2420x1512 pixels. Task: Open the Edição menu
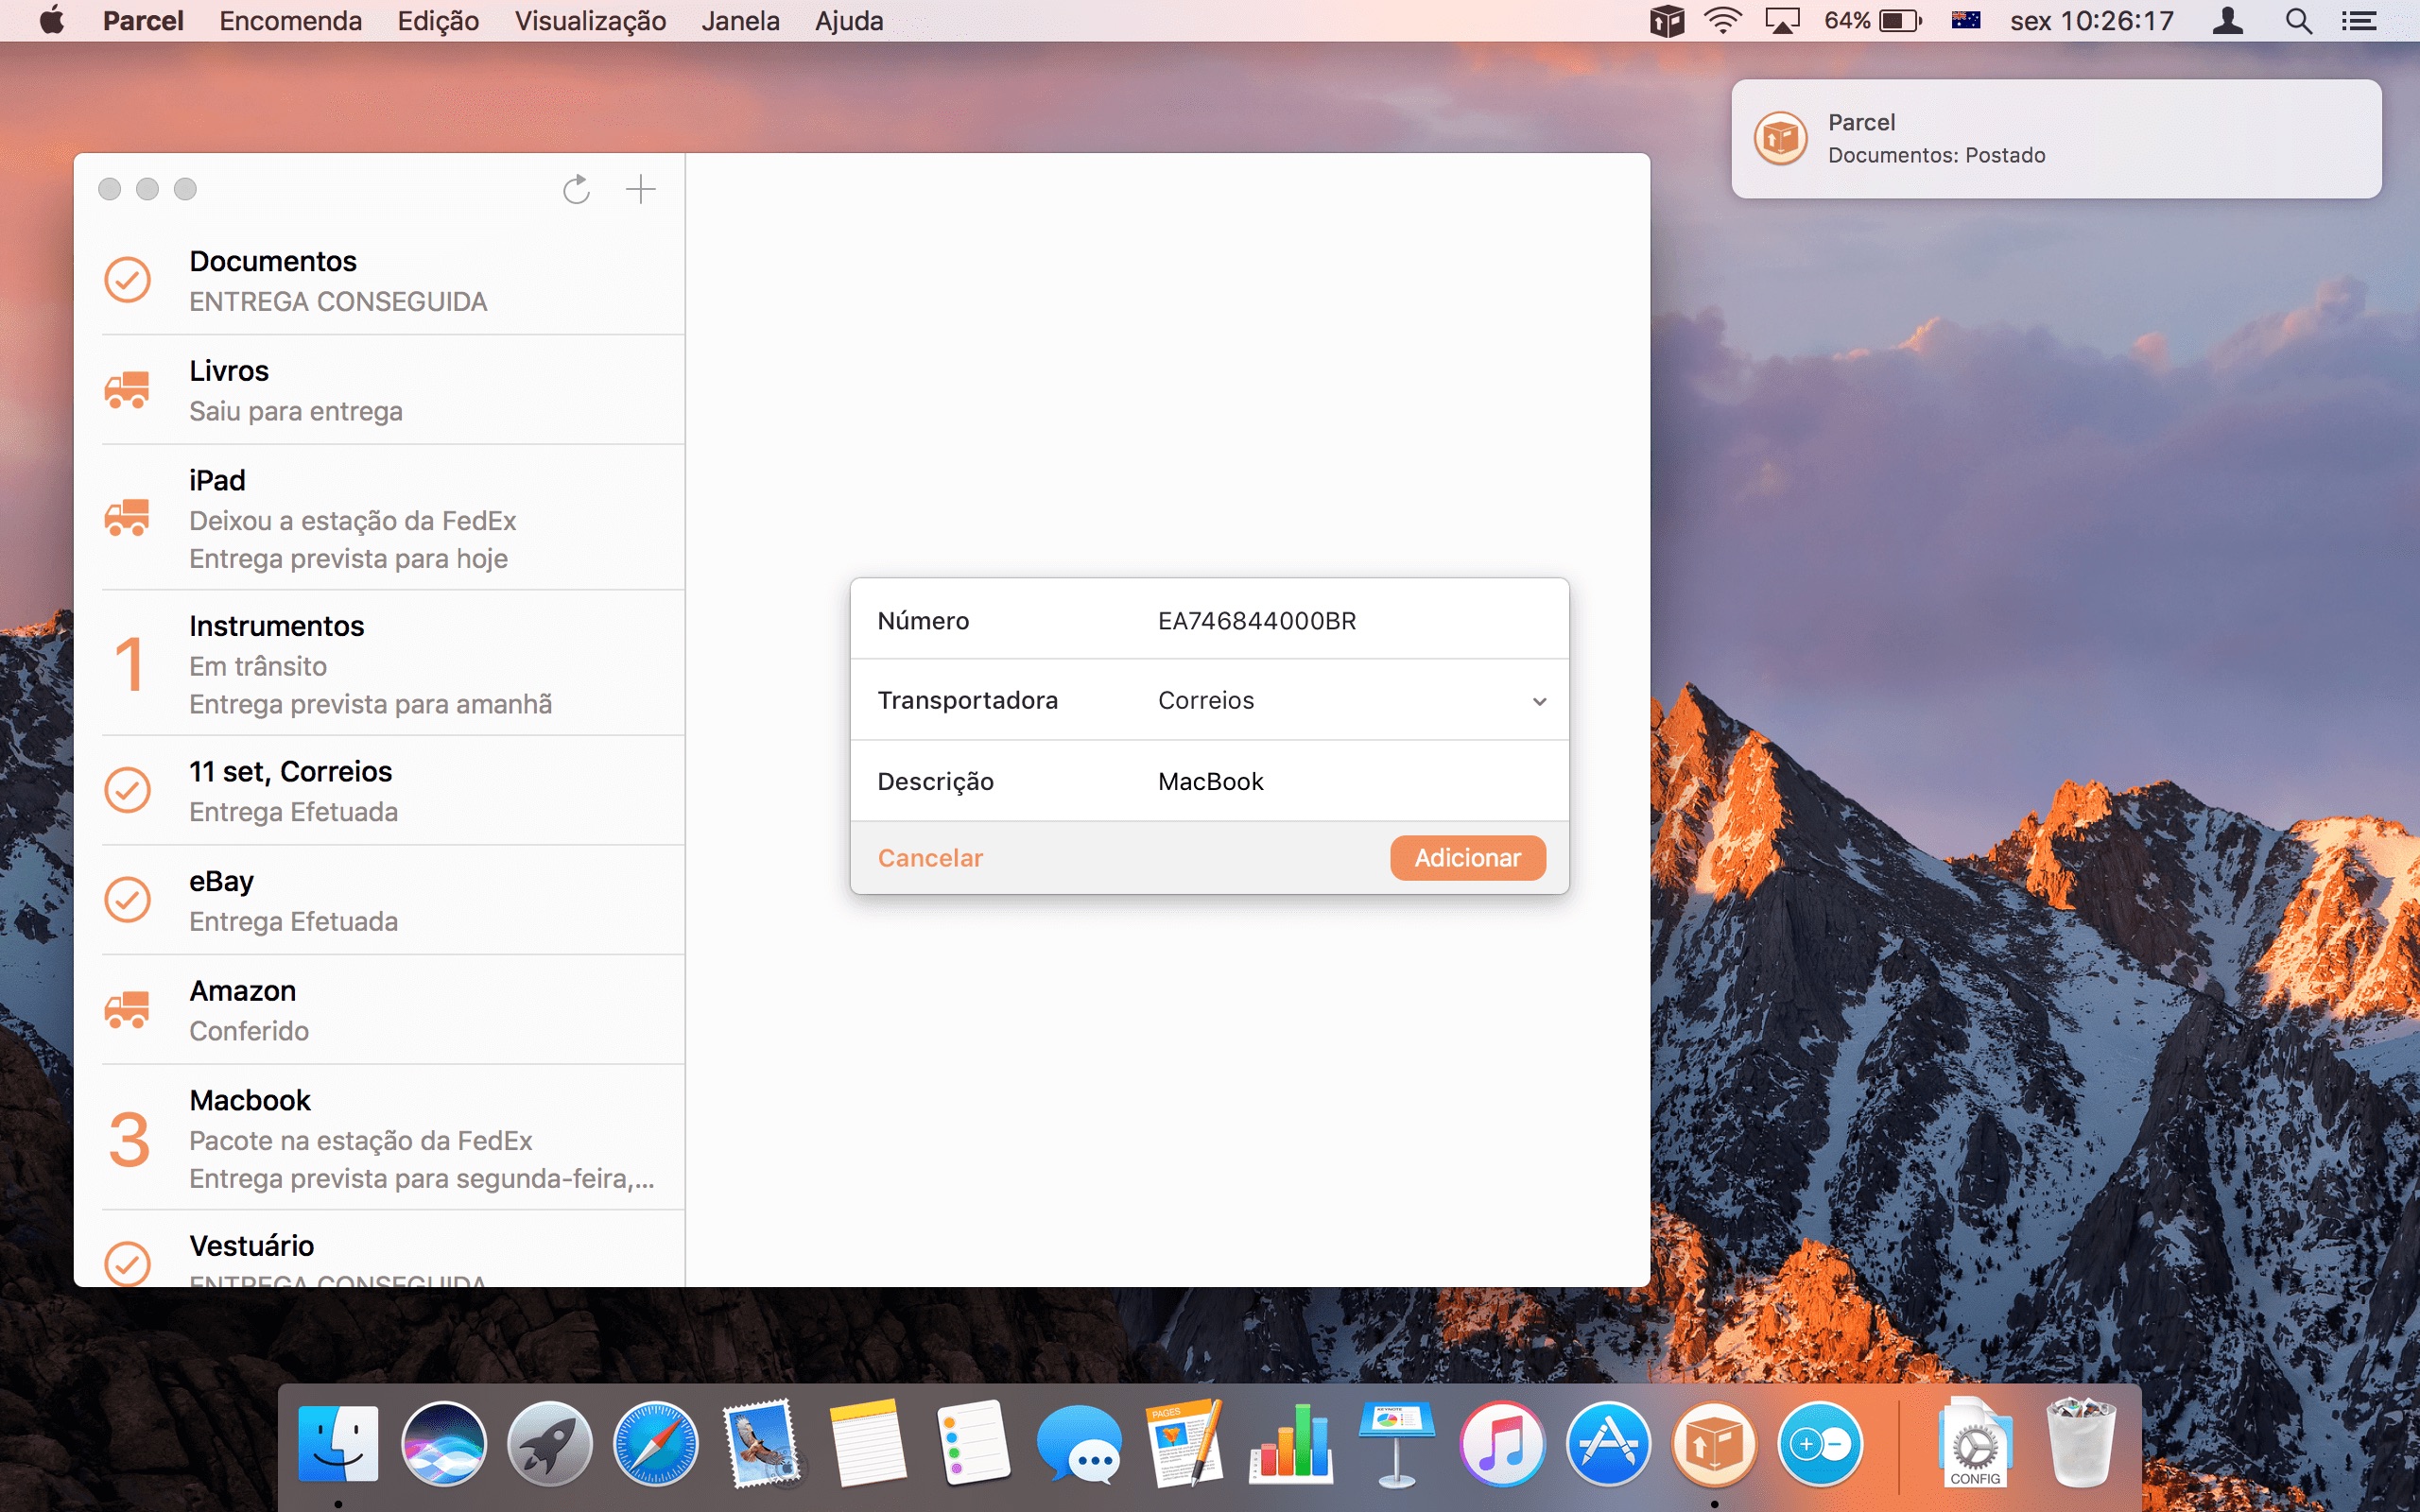click(438, 21)
